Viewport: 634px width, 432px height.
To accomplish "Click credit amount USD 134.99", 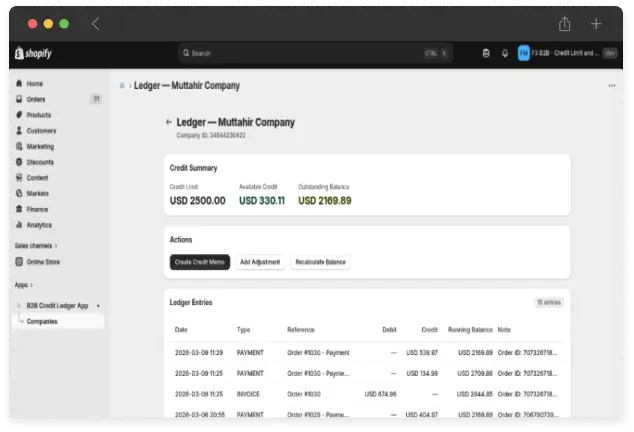I will (x=422, y=373).
